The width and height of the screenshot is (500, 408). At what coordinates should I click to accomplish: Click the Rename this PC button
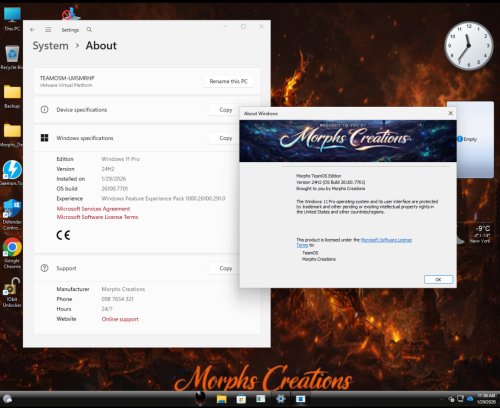point(229,81)
